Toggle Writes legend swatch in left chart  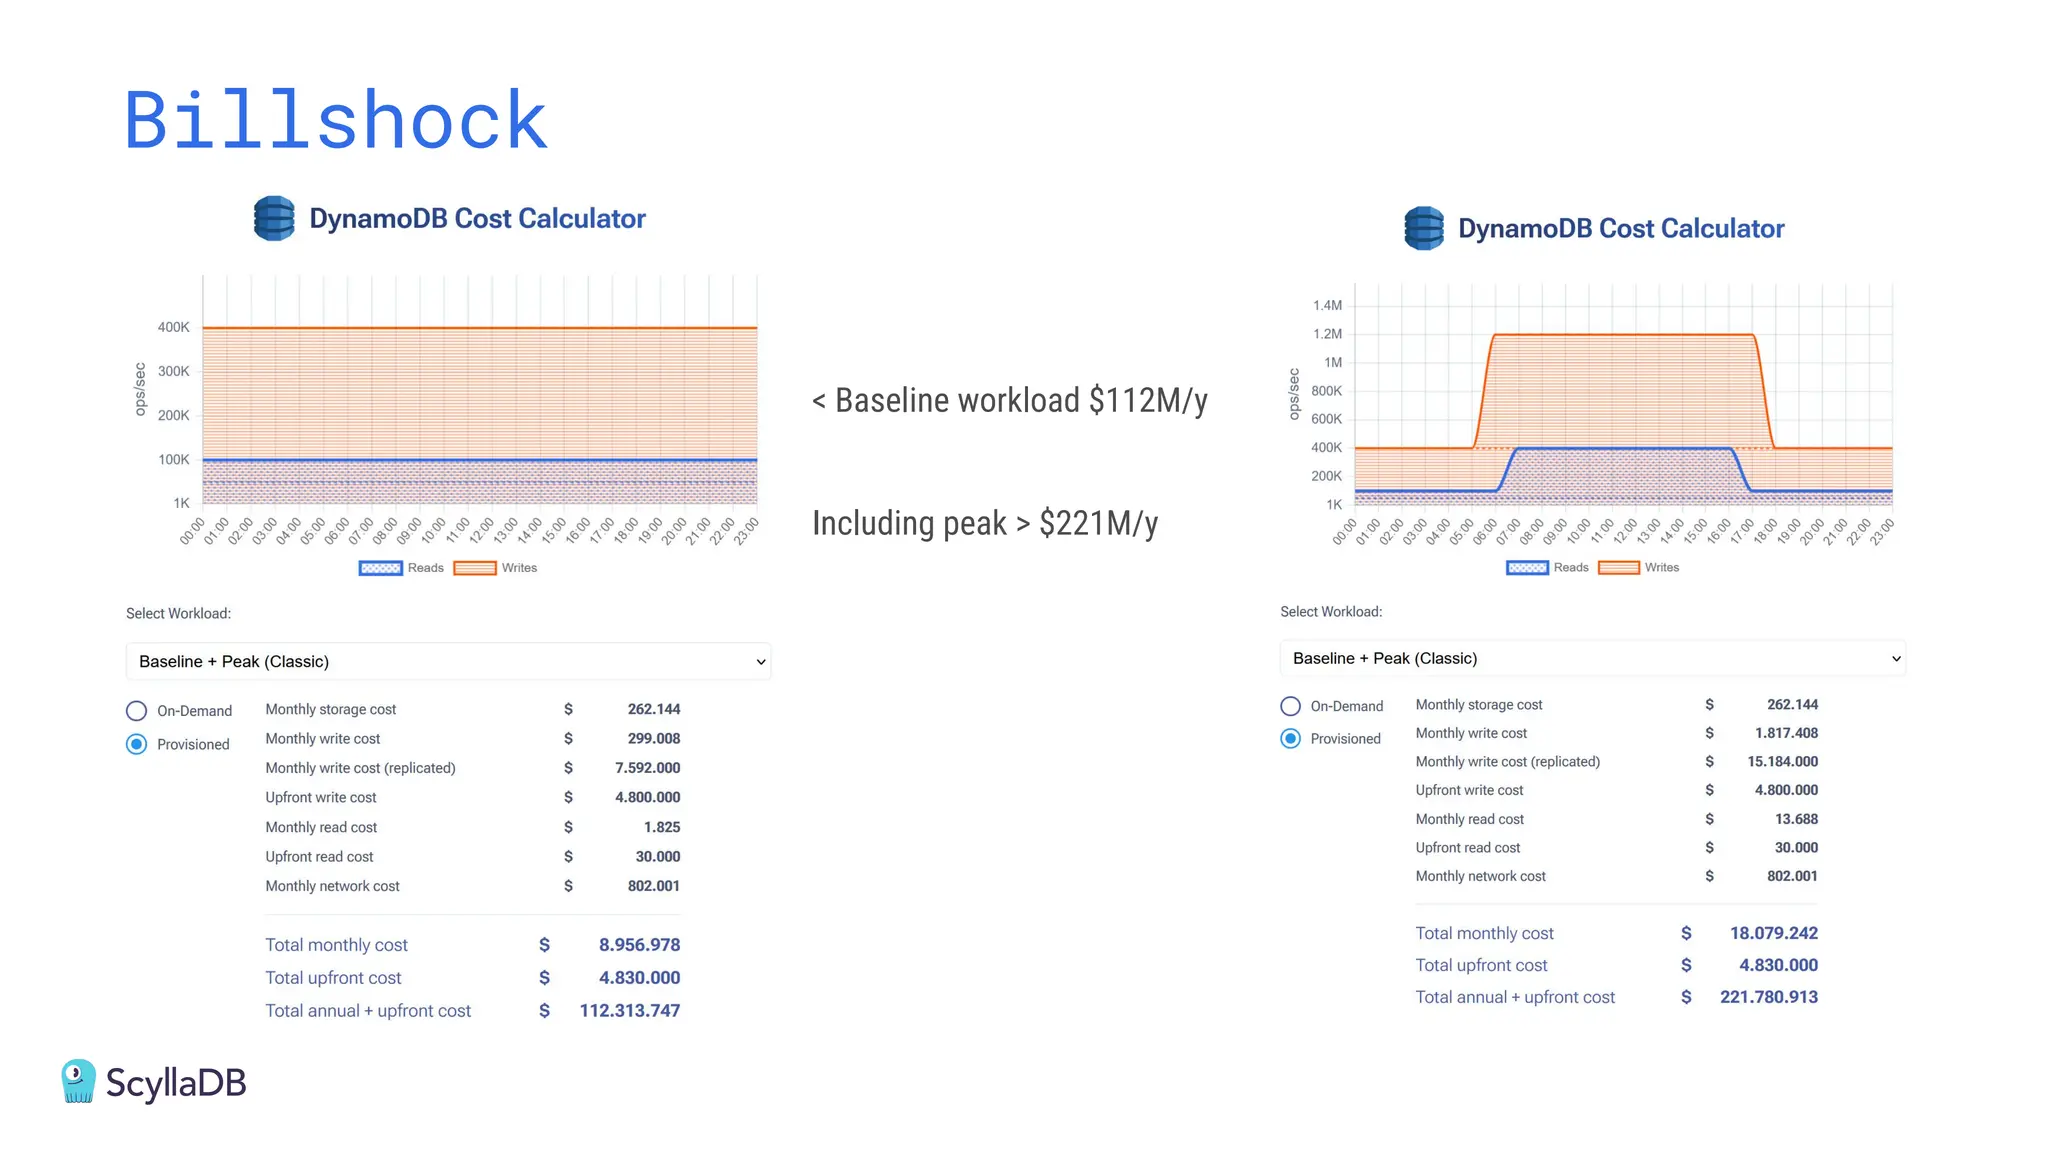coord(475,568)
